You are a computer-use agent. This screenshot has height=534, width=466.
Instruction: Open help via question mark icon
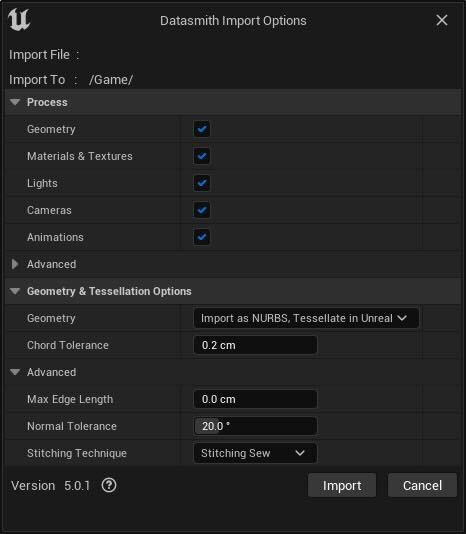click(x=109, y=485)
